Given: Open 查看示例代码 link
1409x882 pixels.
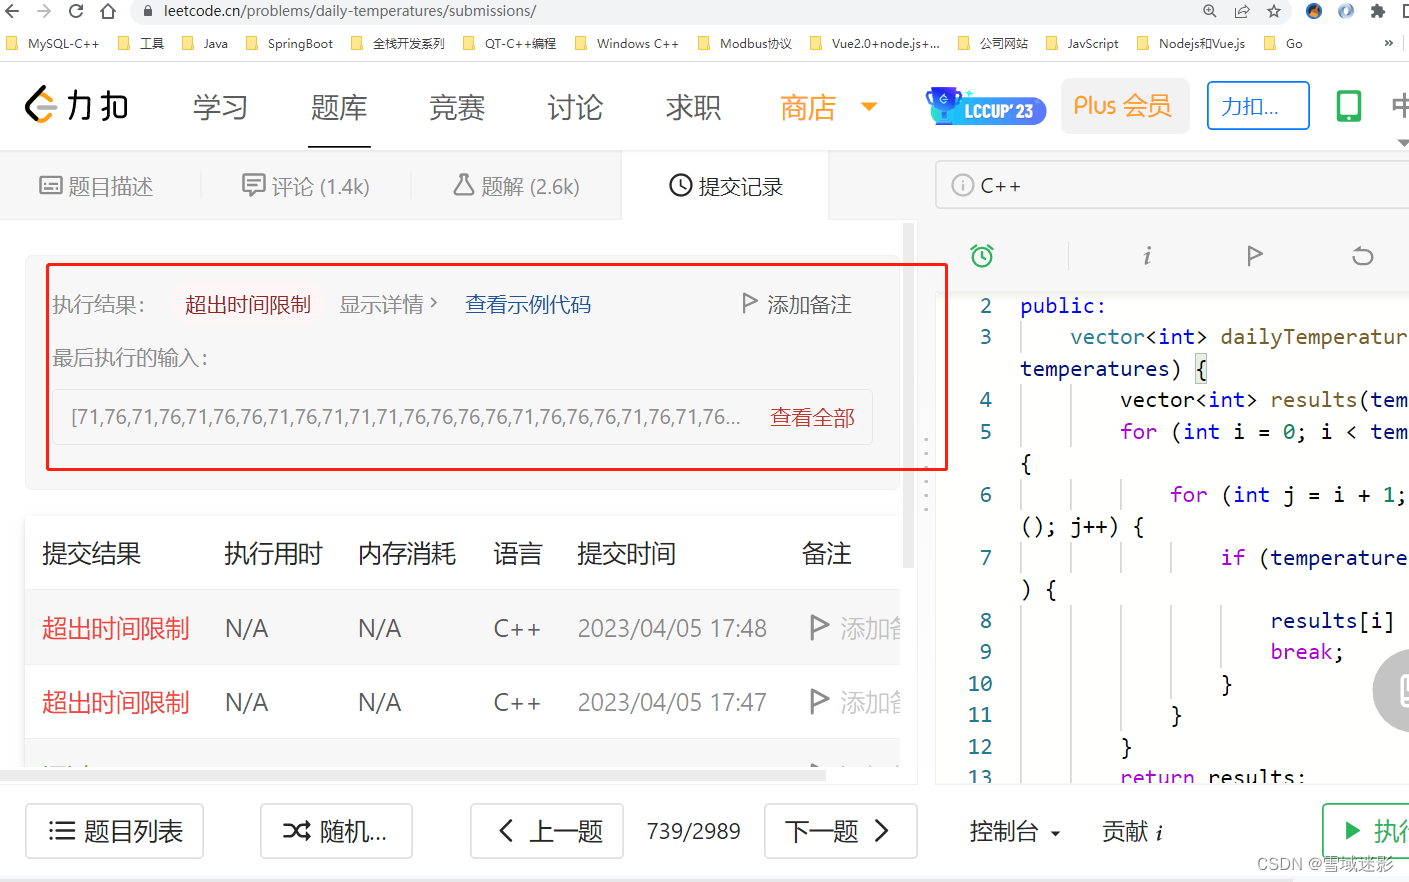Looking at the screenshot, I should 528,304.
